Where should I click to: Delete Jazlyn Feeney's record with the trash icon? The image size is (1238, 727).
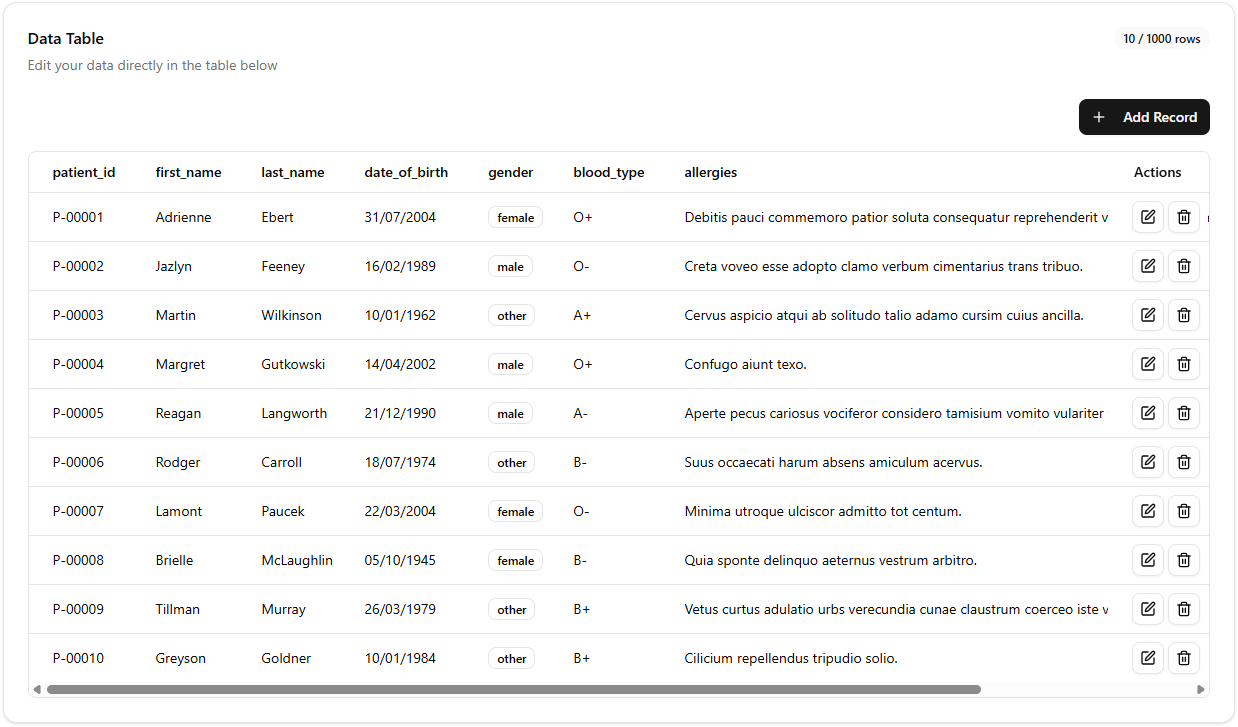1183,266
